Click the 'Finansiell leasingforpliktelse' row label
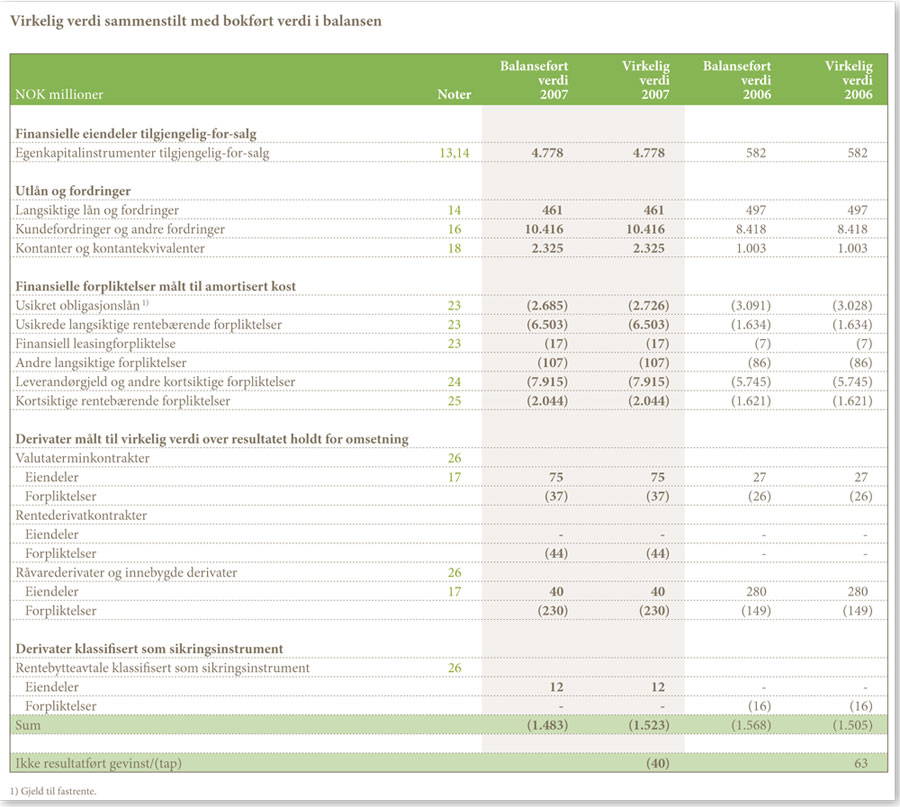This screenshot has height=807, width=900. pos(95,344)
